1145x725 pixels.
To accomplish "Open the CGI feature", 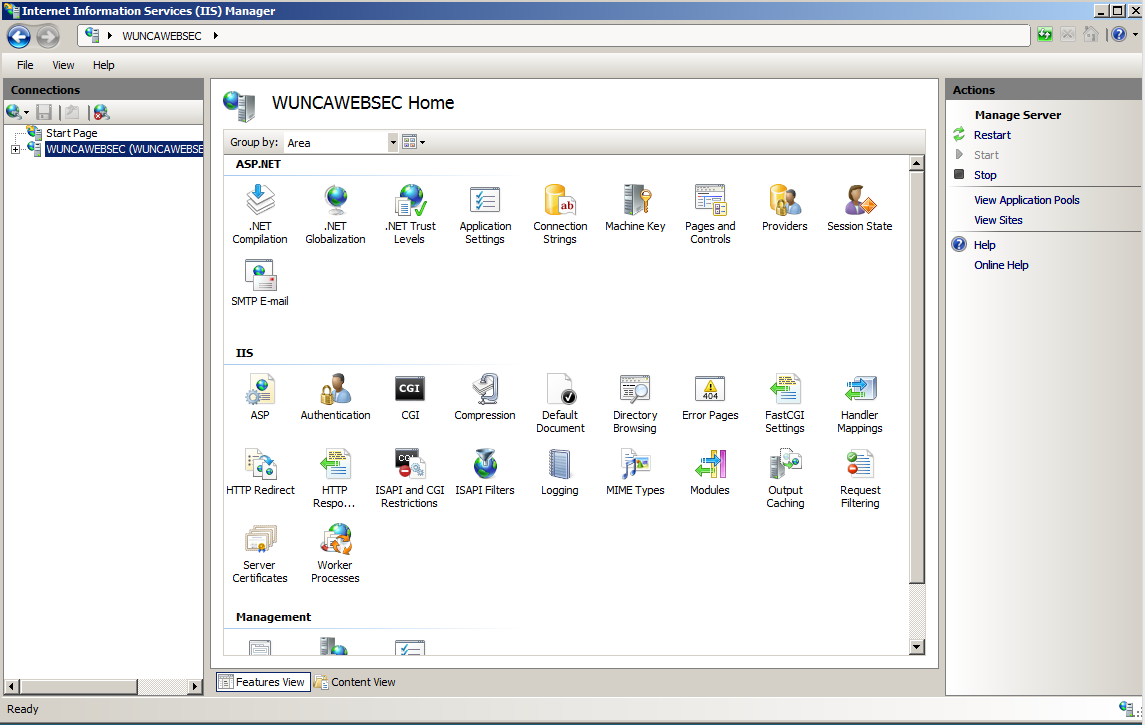I will click(x=410, y=396).
